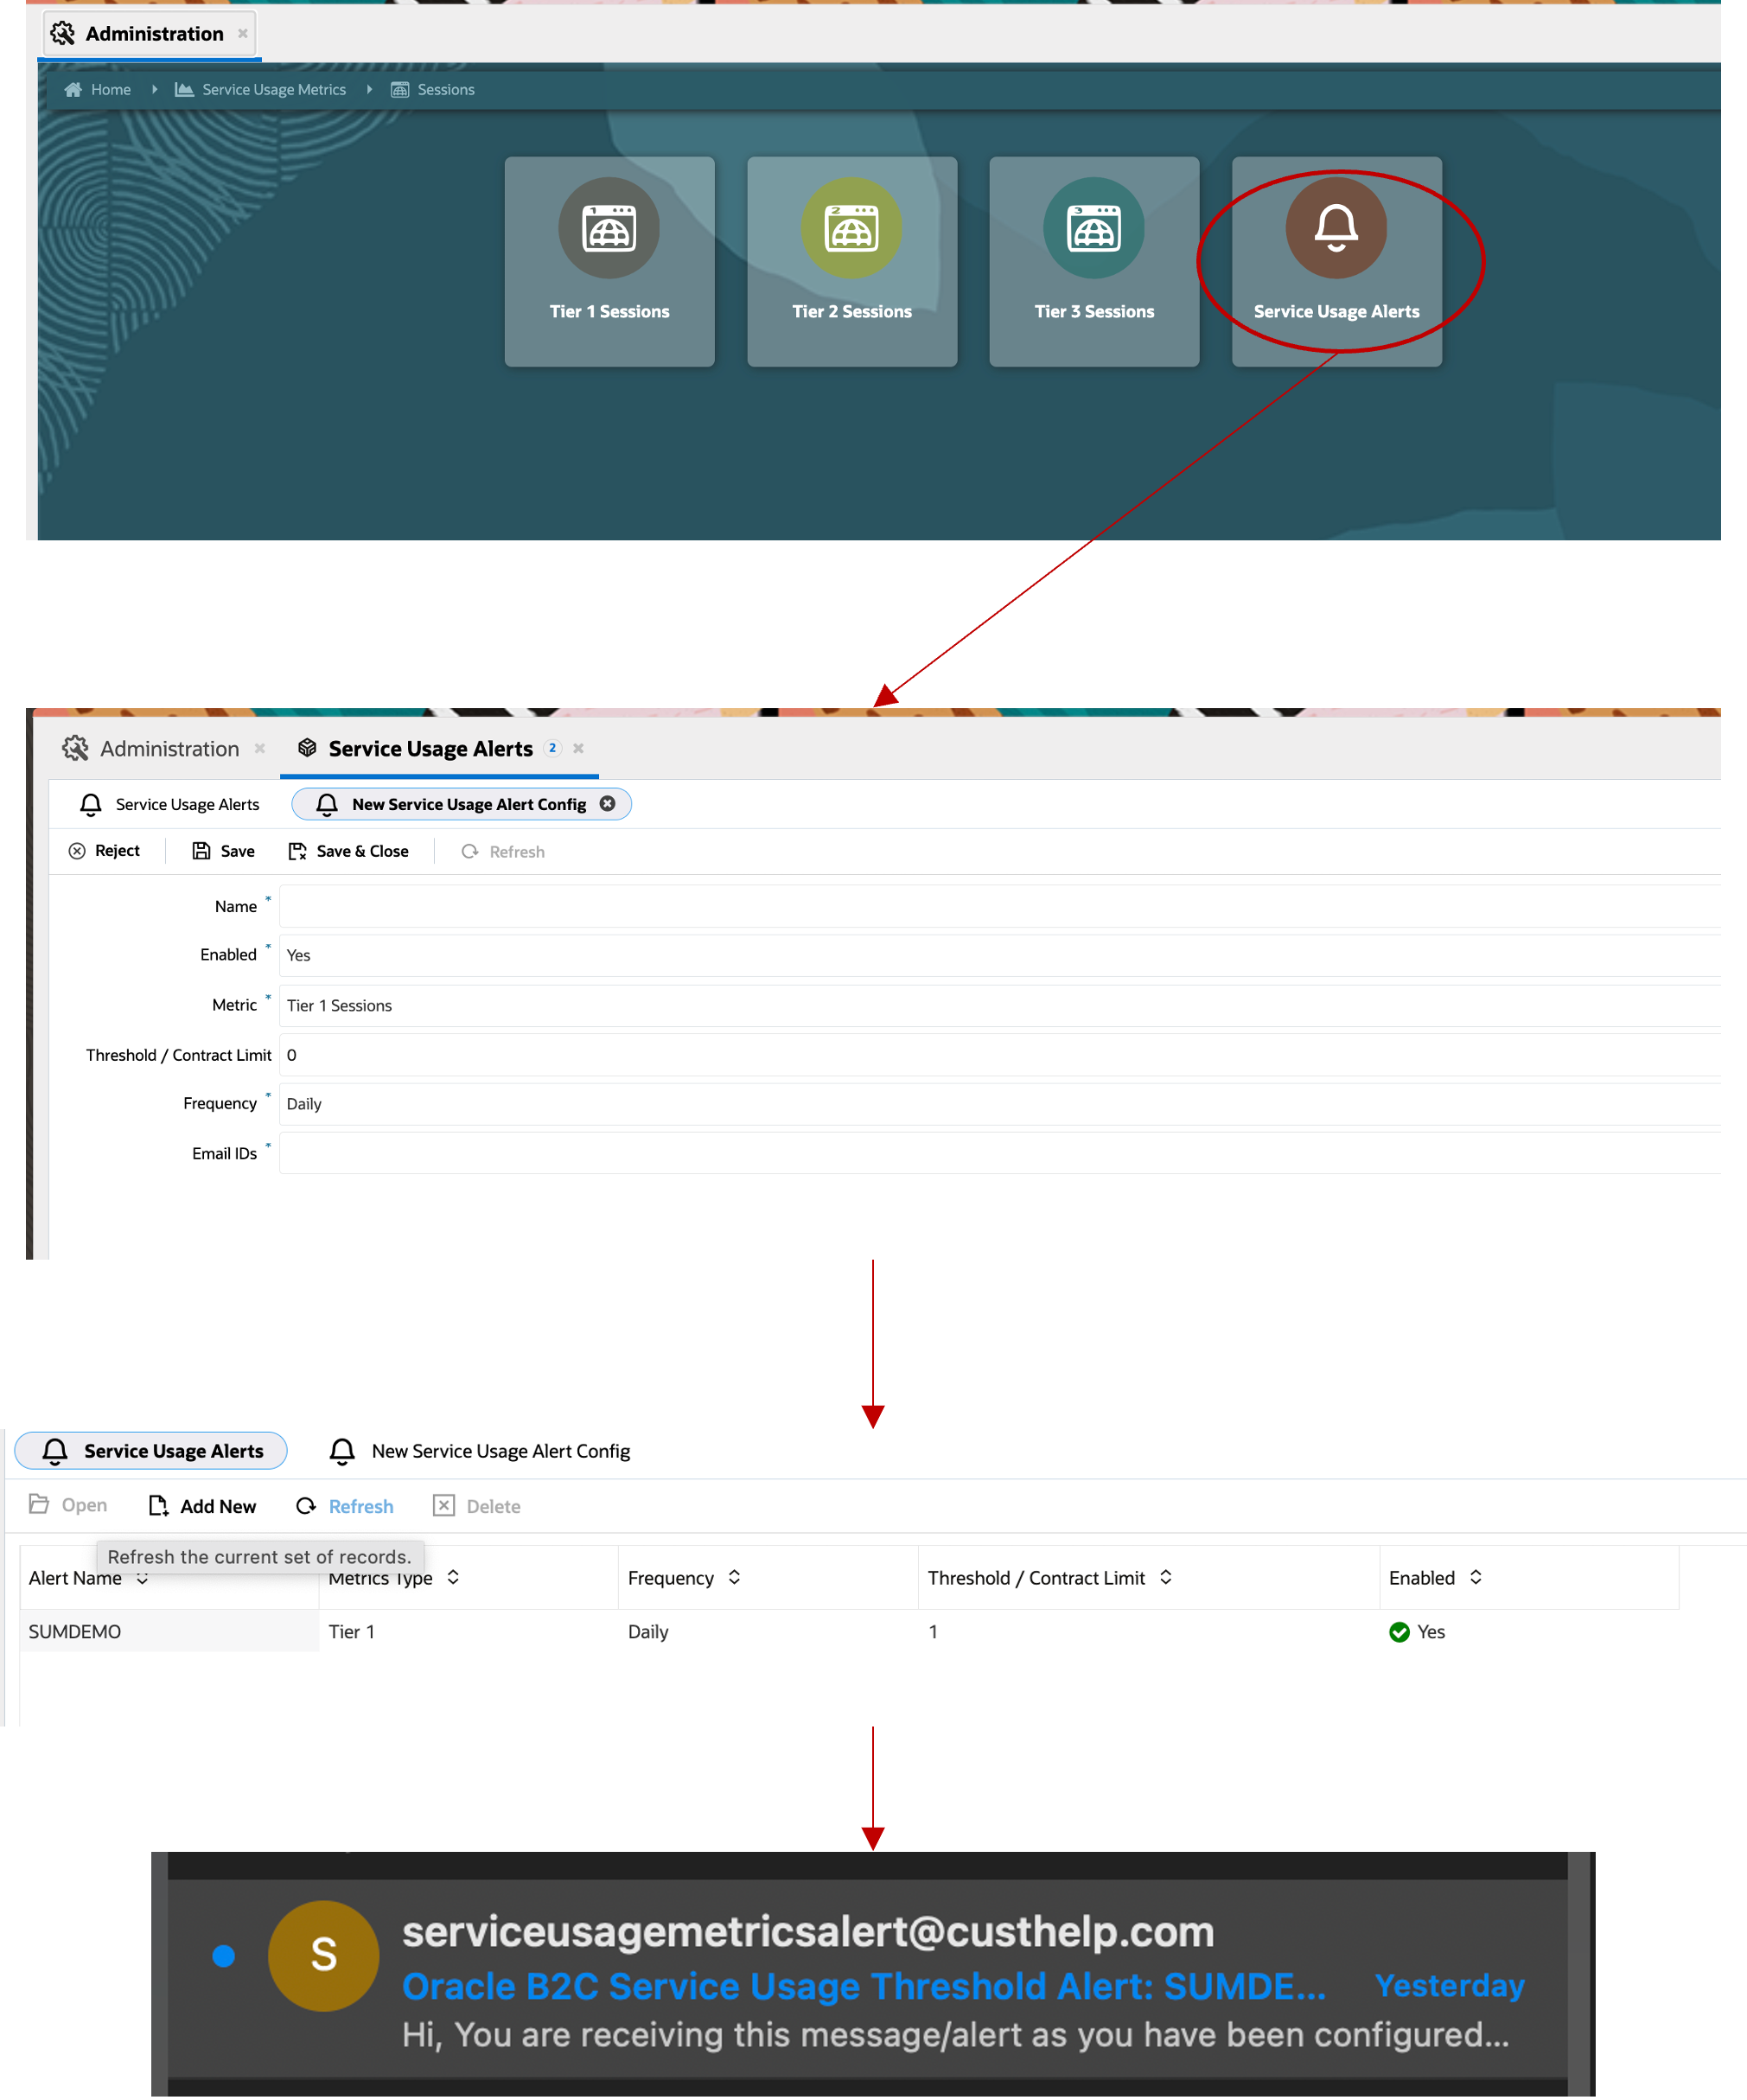Click the Save & Close button
The height and width of the screenshot is (2100, 1747).
coord(350,852)
